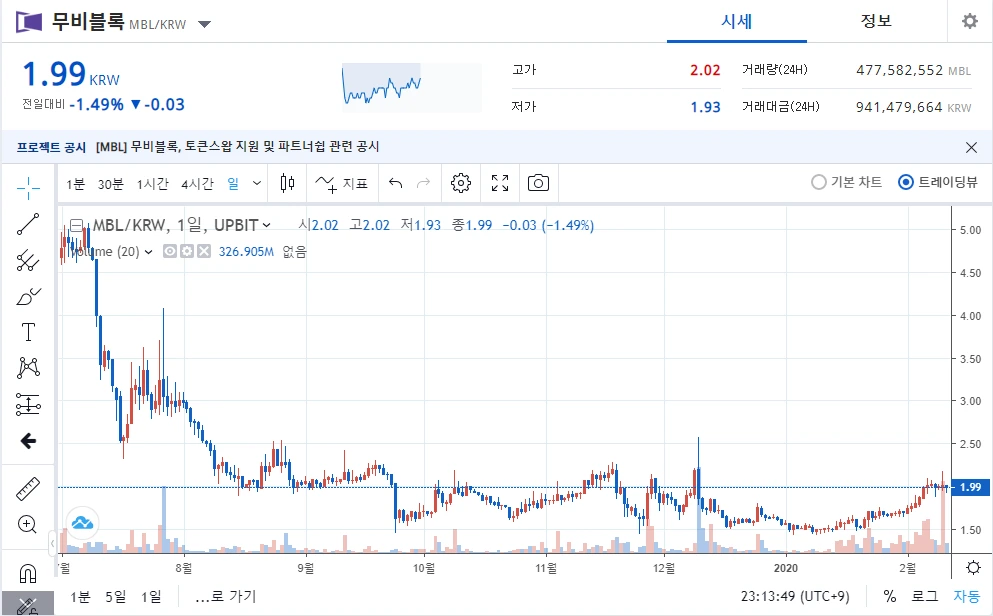The width and height of the screenshot is (993, 616).
Task: Dismiss the MBL project announcement banner
Action: (x=970, y=147)
